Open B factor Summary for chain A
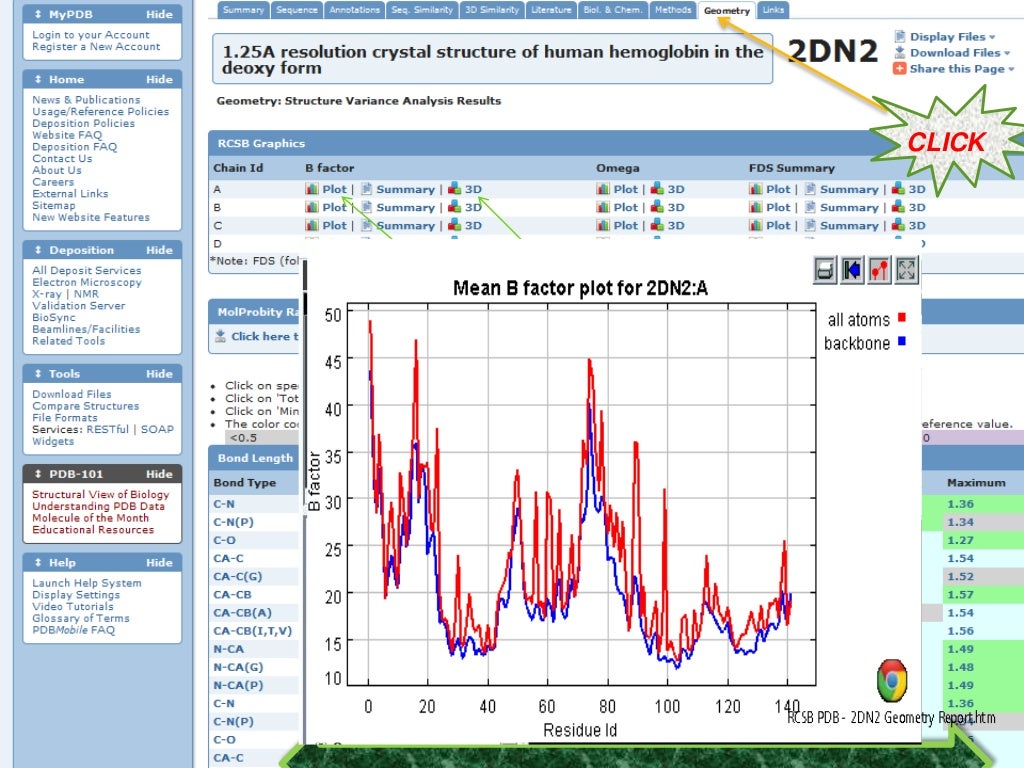 (x=405, y=189)
